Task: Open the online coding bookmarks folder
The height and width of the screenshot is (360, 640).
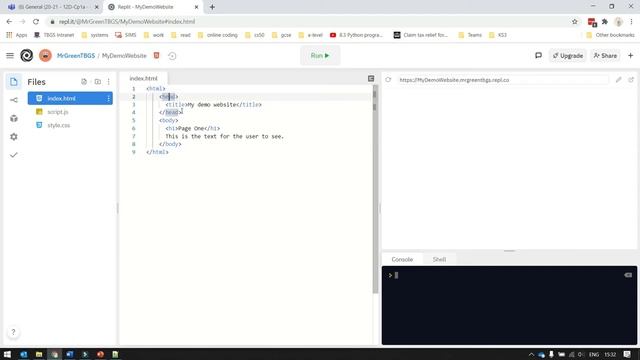Action: (x=218, y=35)
